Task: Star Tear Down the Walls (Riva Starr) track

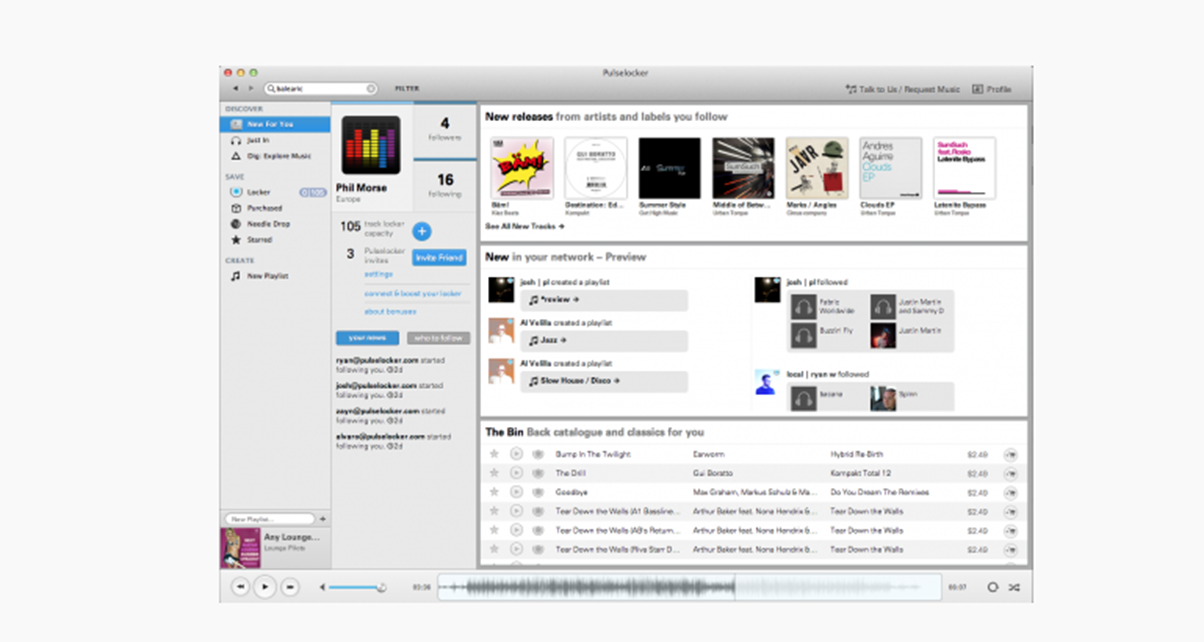Action: [494, 549]
